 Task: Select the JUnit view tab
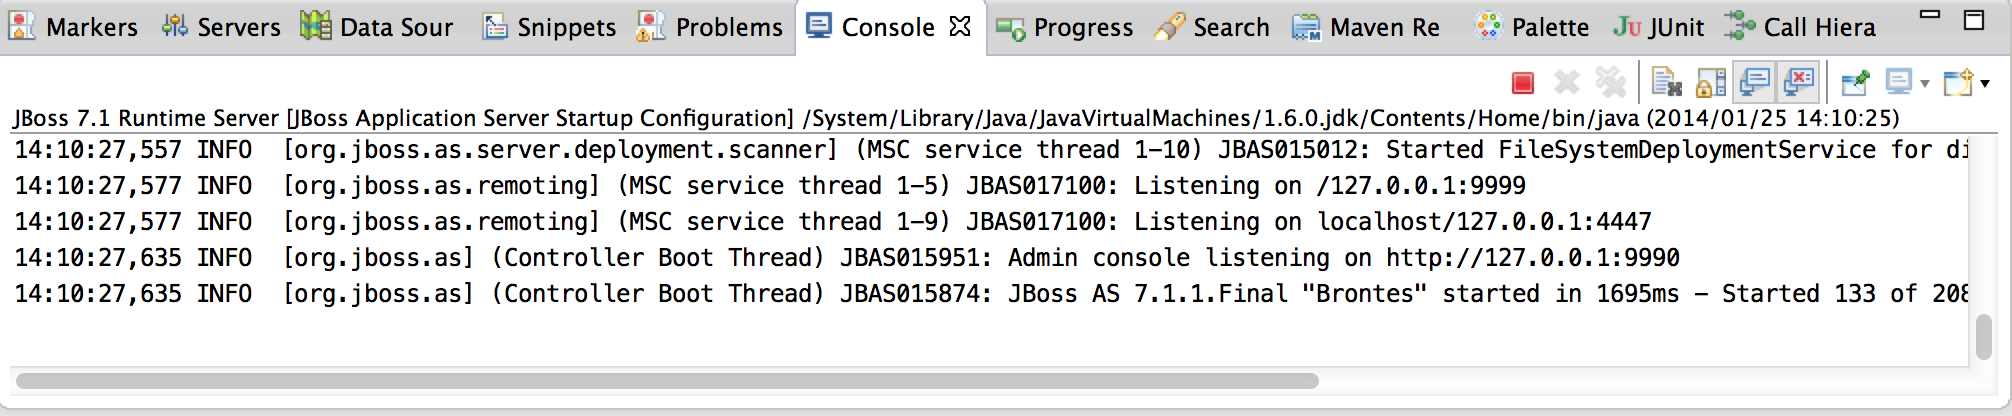click(x=1659, y=27)
